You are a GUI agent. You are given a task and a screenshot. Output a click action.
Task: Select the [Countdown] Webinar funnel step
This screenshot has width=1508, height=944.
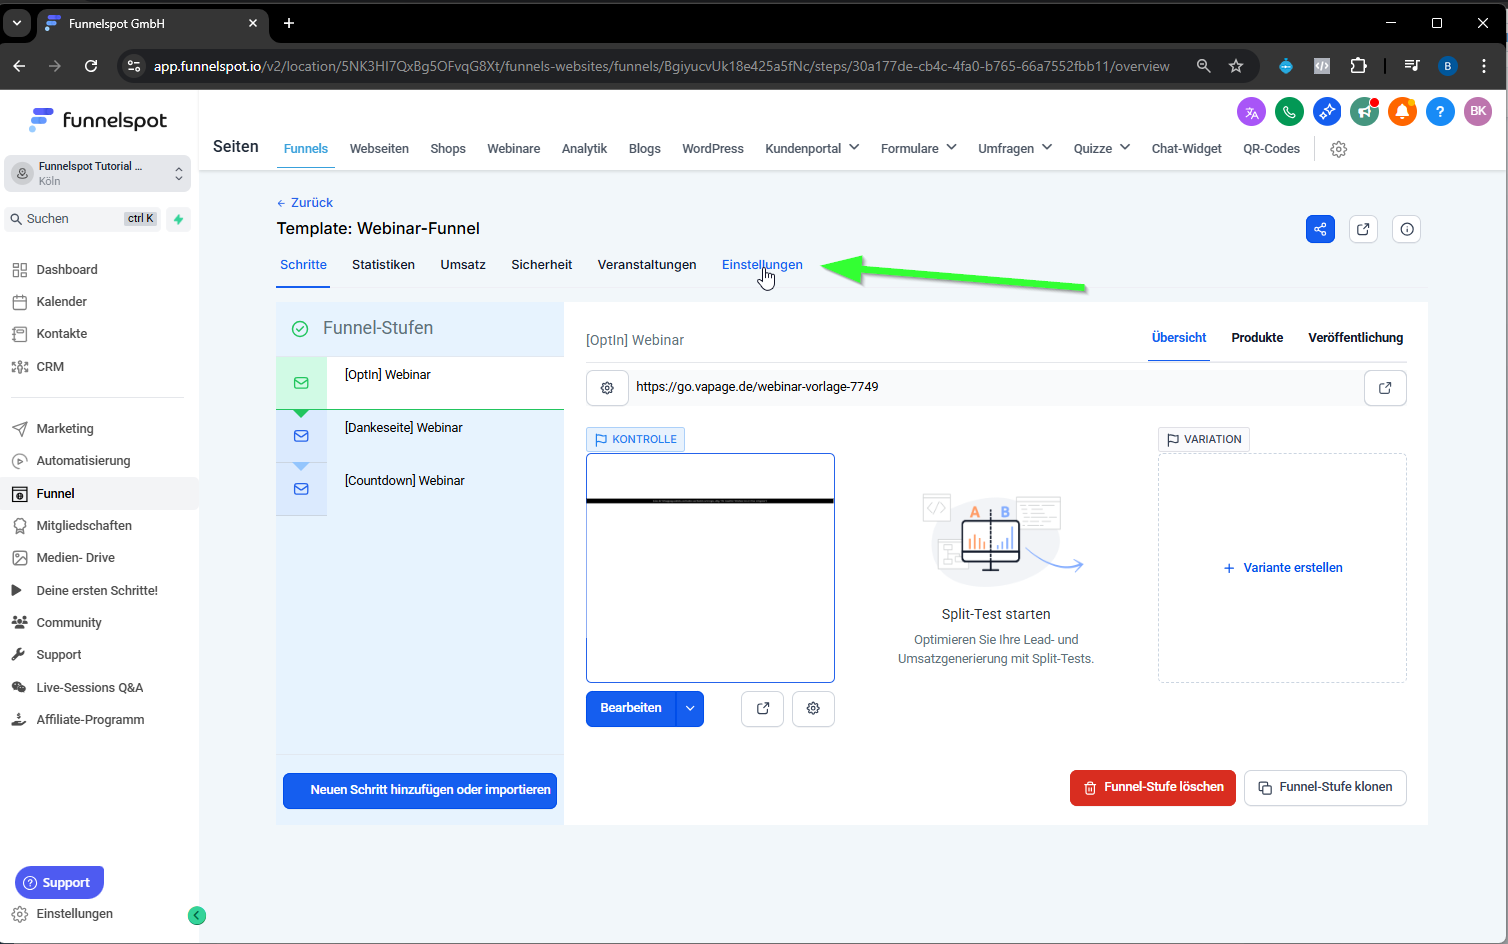(420, 489)
